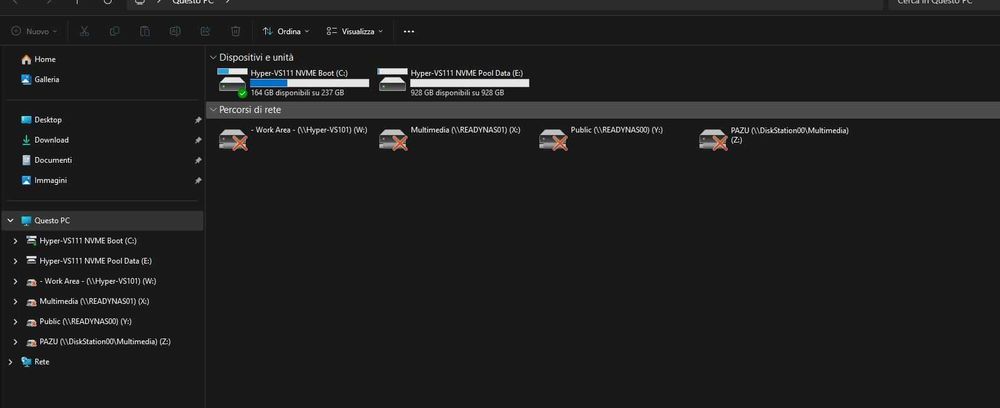Click C: drive storage usage bar

[309, 83]
